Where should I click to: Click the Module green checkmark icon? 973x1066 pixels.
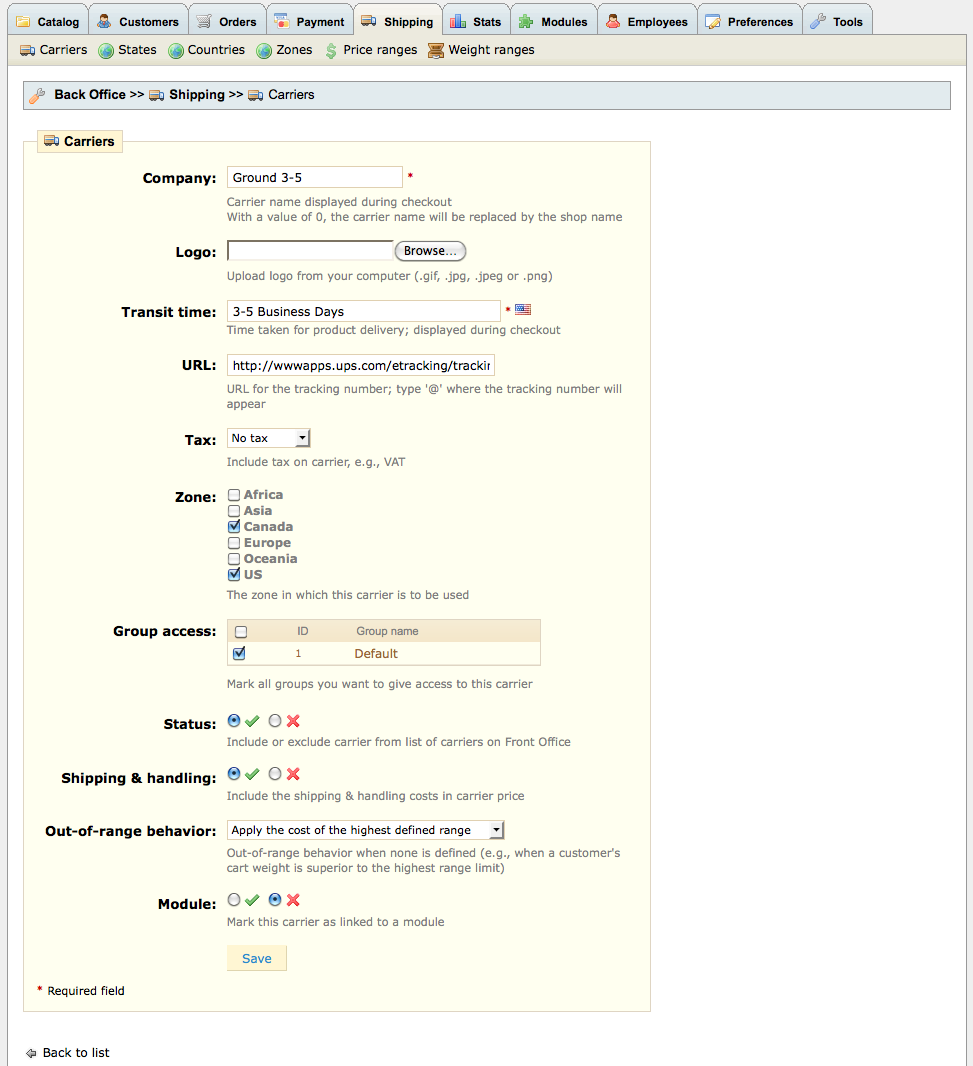pos(252,900)
